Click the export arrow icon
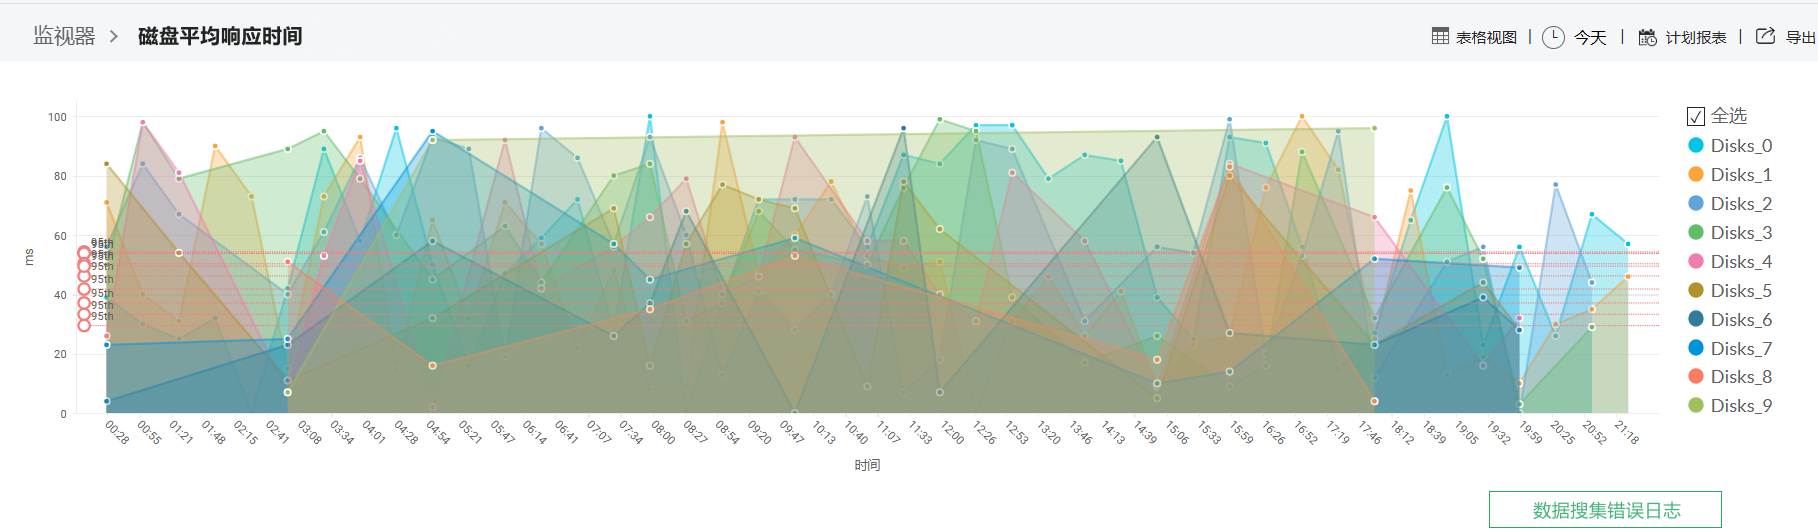The image size is (1818, 530). pos(1766,37)
